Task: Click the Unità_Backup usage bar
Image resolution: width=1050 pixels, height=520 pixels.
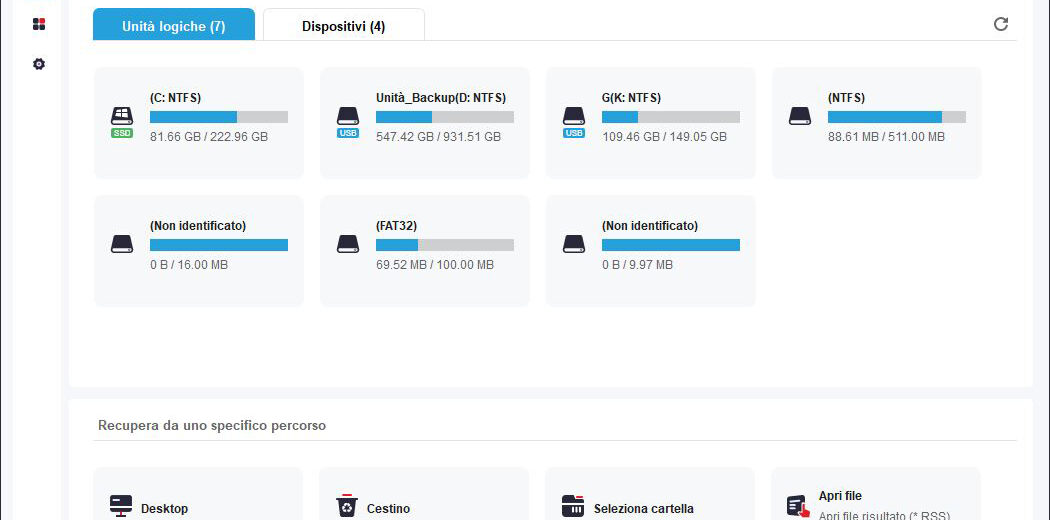Action: (445, 117)
